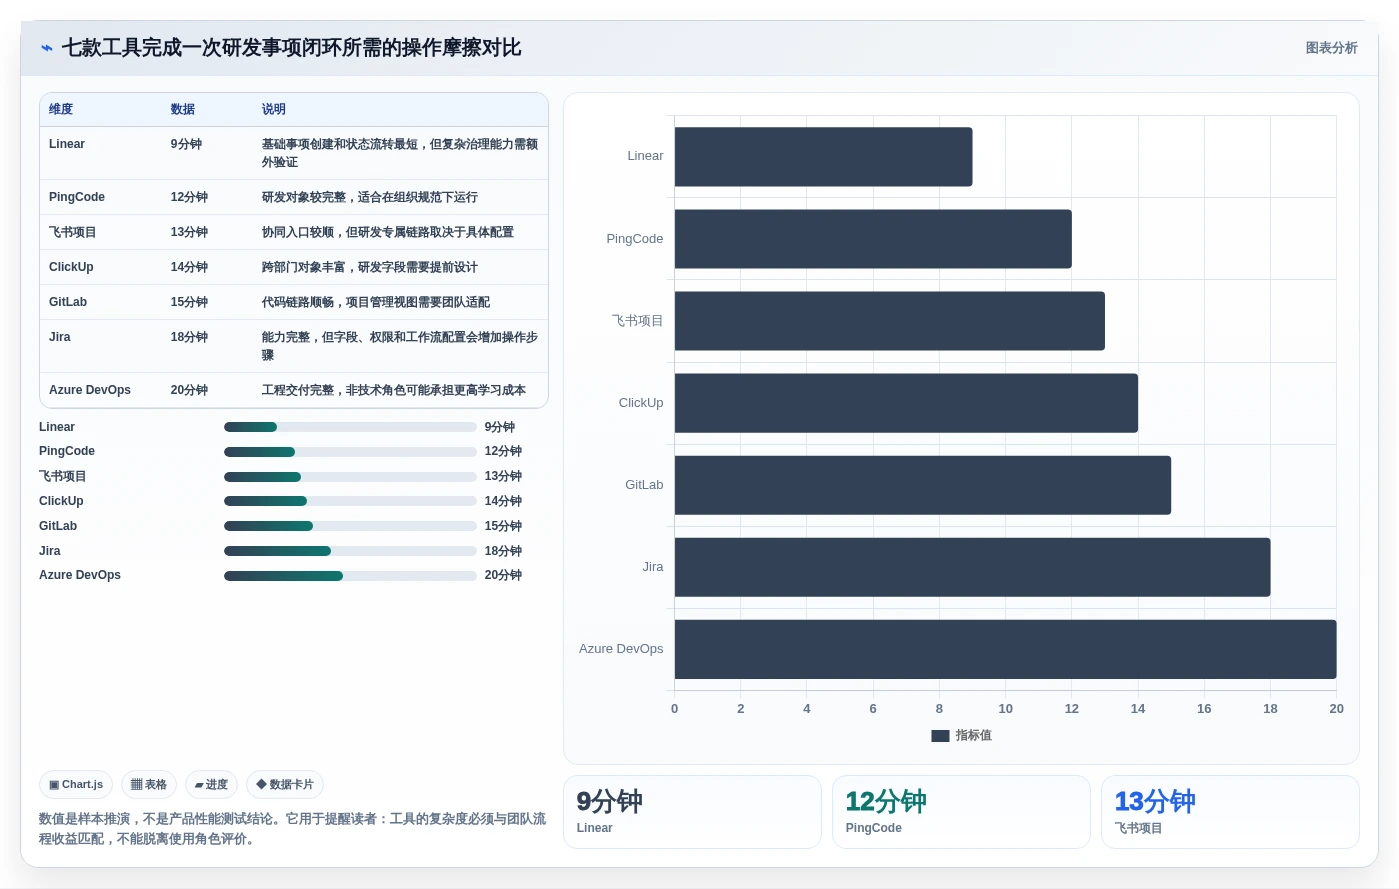Click the 15分钟 table cell
Image resolution: width=1399 pixels, height=889 pixels.
click(x=189, y=302)
